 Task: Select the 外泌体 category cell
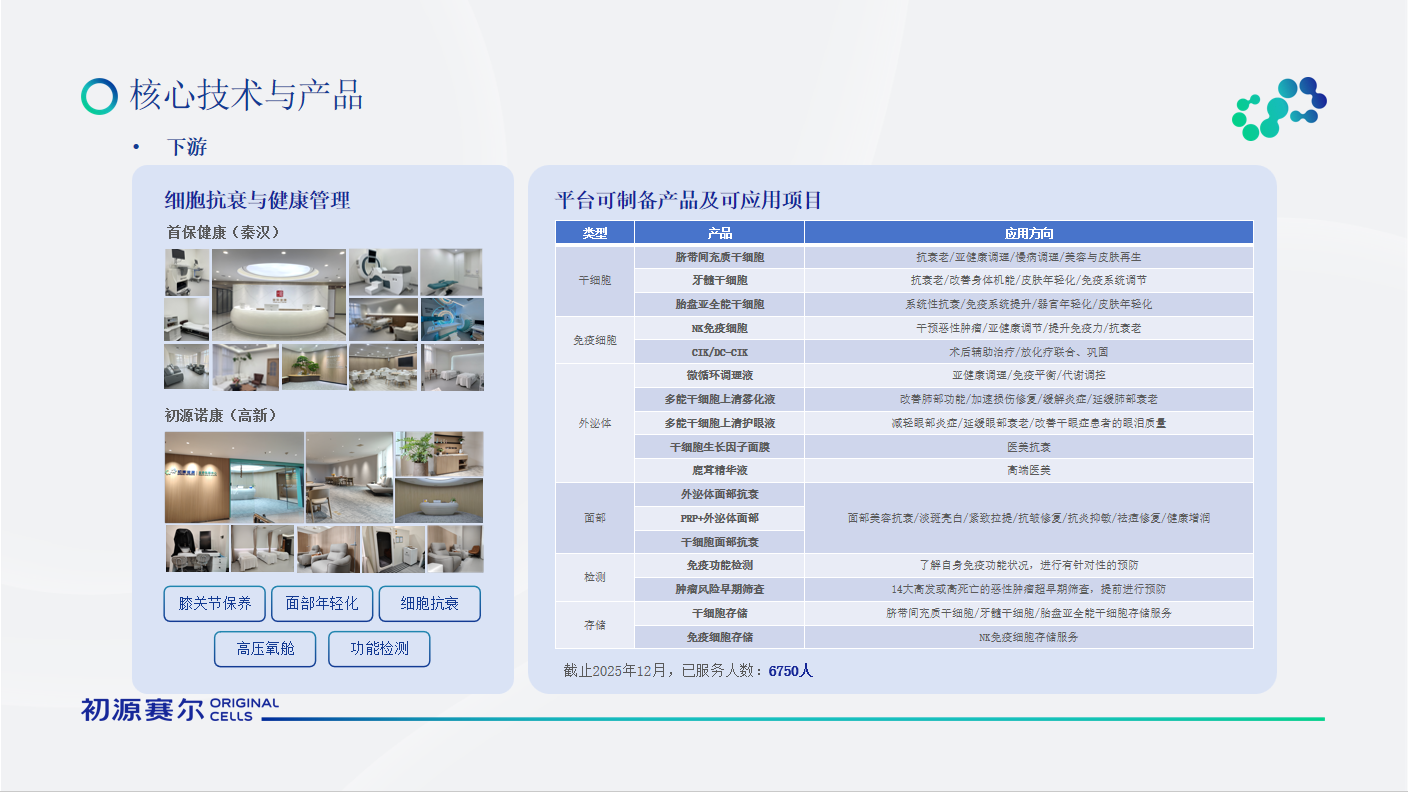pyautogui.click(x=595, y=423)
